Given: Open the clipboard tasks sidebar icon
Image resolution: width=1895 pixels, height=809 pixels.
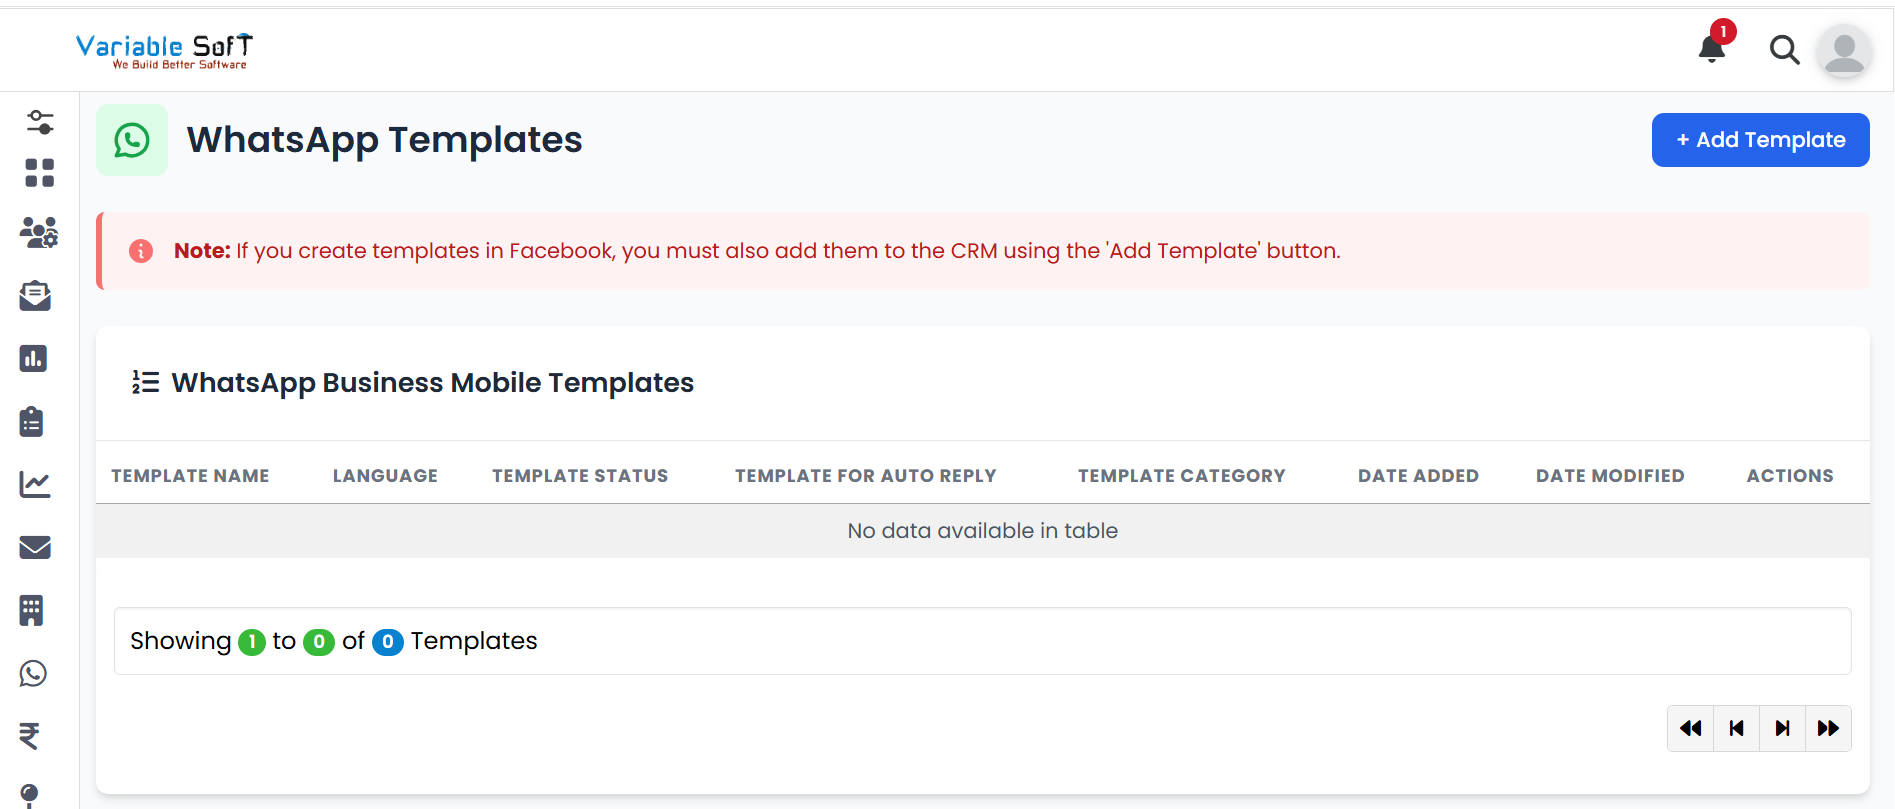Looking at the screenshot, I should [32, 421].
